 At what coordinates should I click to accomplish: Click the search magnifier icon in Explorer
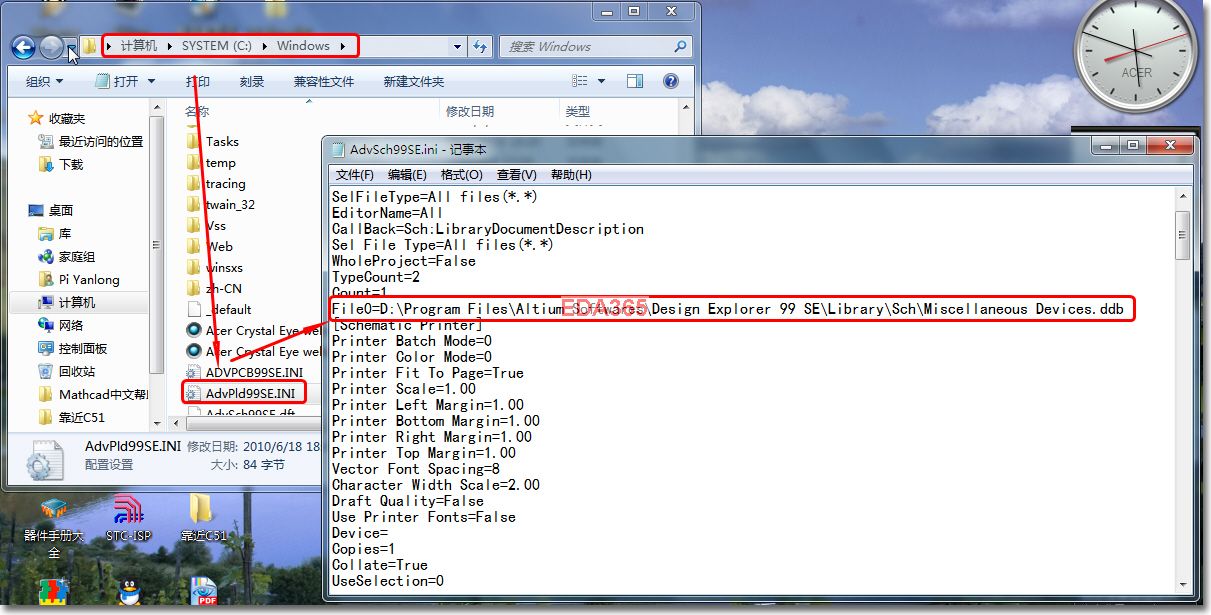680,46
